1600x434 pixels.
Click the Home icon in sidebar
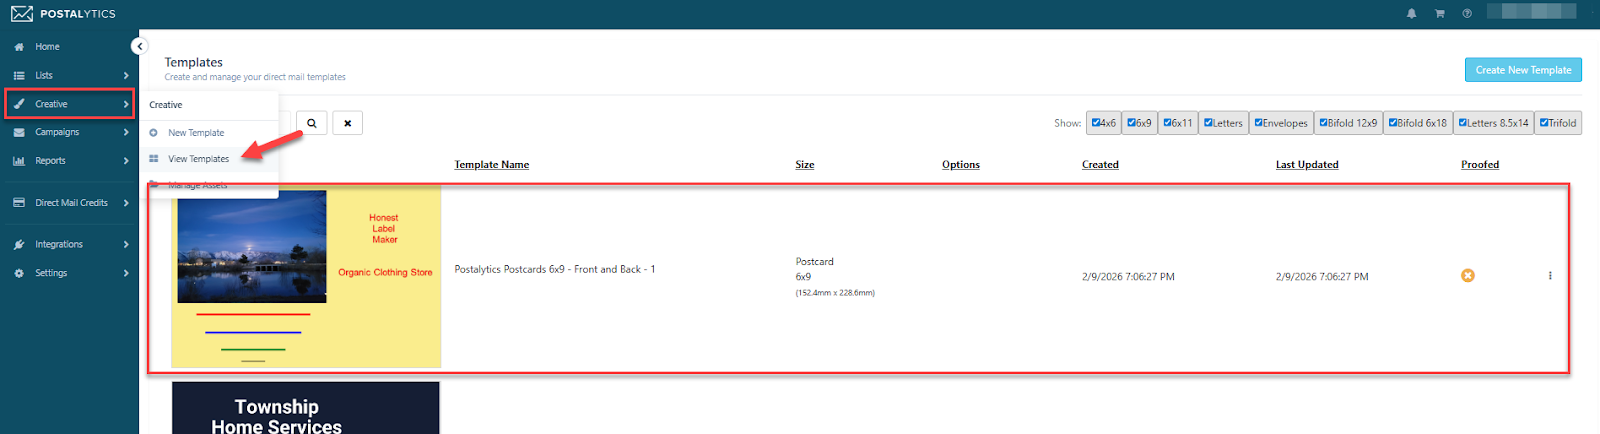click(19, 47)
